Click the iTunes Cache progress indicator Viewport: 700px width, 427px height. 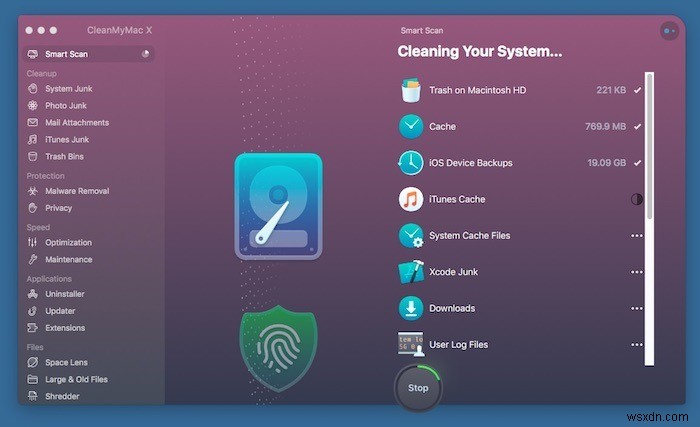[637, 199]
